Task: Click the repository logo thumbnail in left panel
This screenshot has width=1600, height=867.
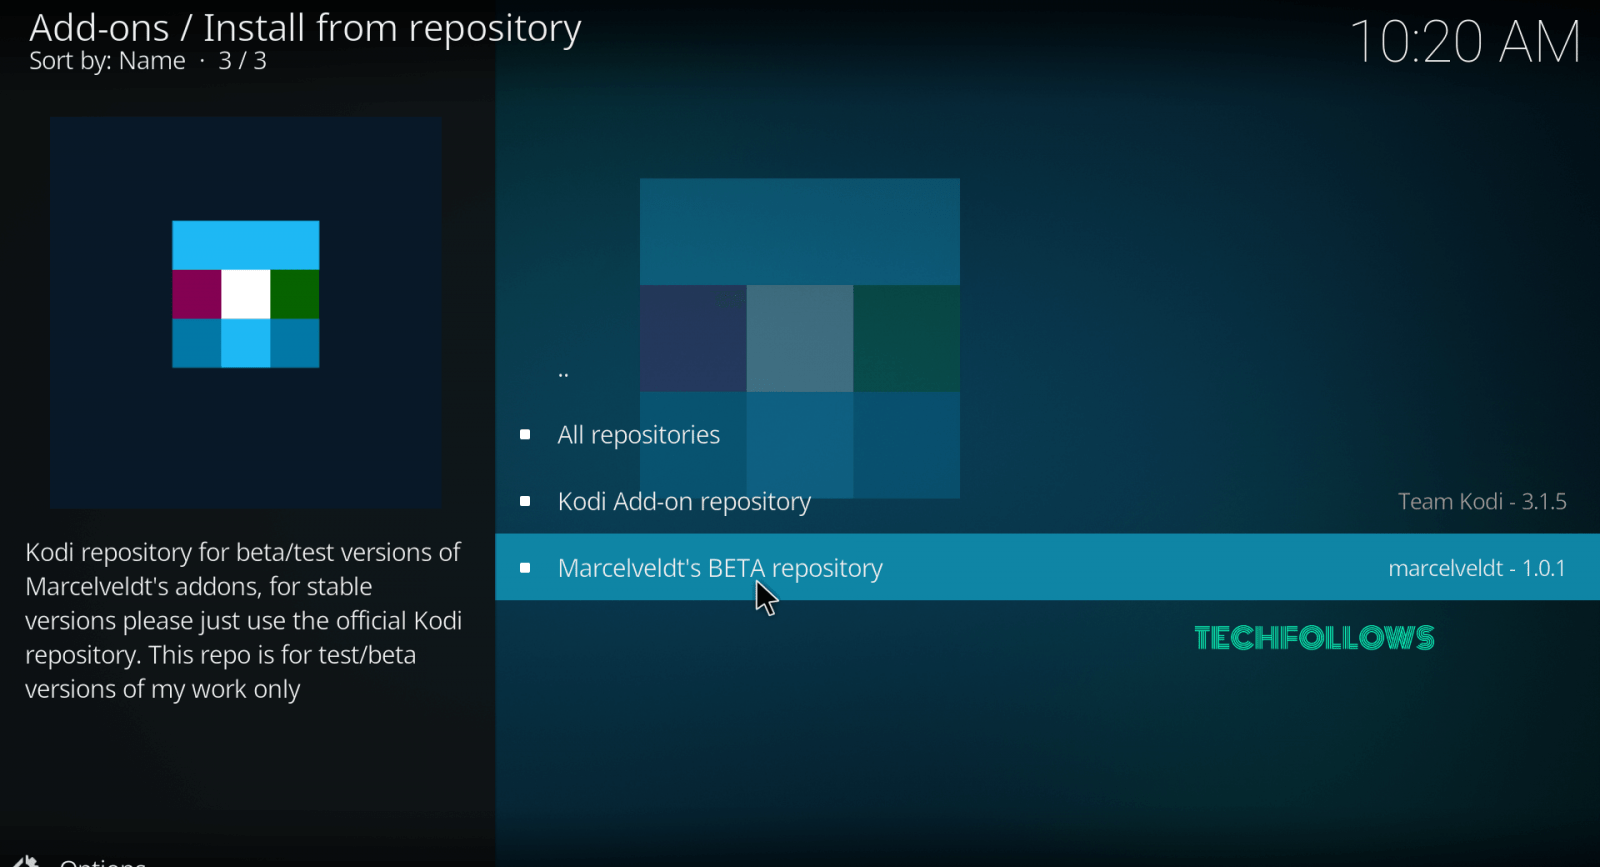Action: (246, 312)
